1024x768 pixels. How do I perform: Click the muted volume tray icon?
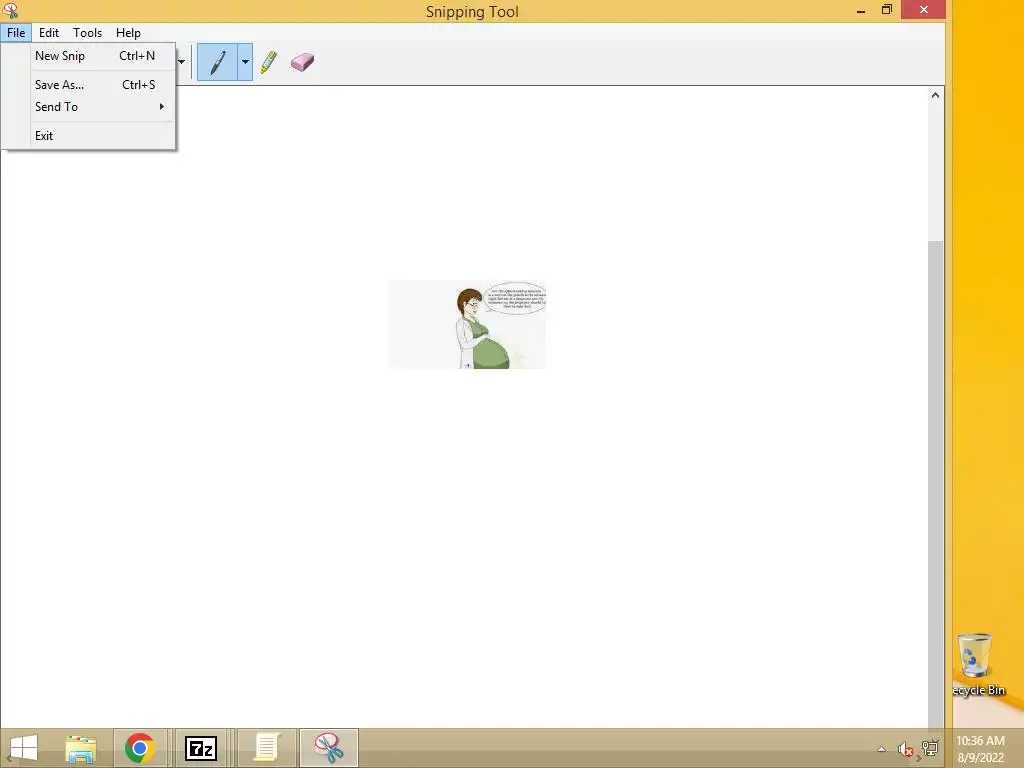(905, 749)
